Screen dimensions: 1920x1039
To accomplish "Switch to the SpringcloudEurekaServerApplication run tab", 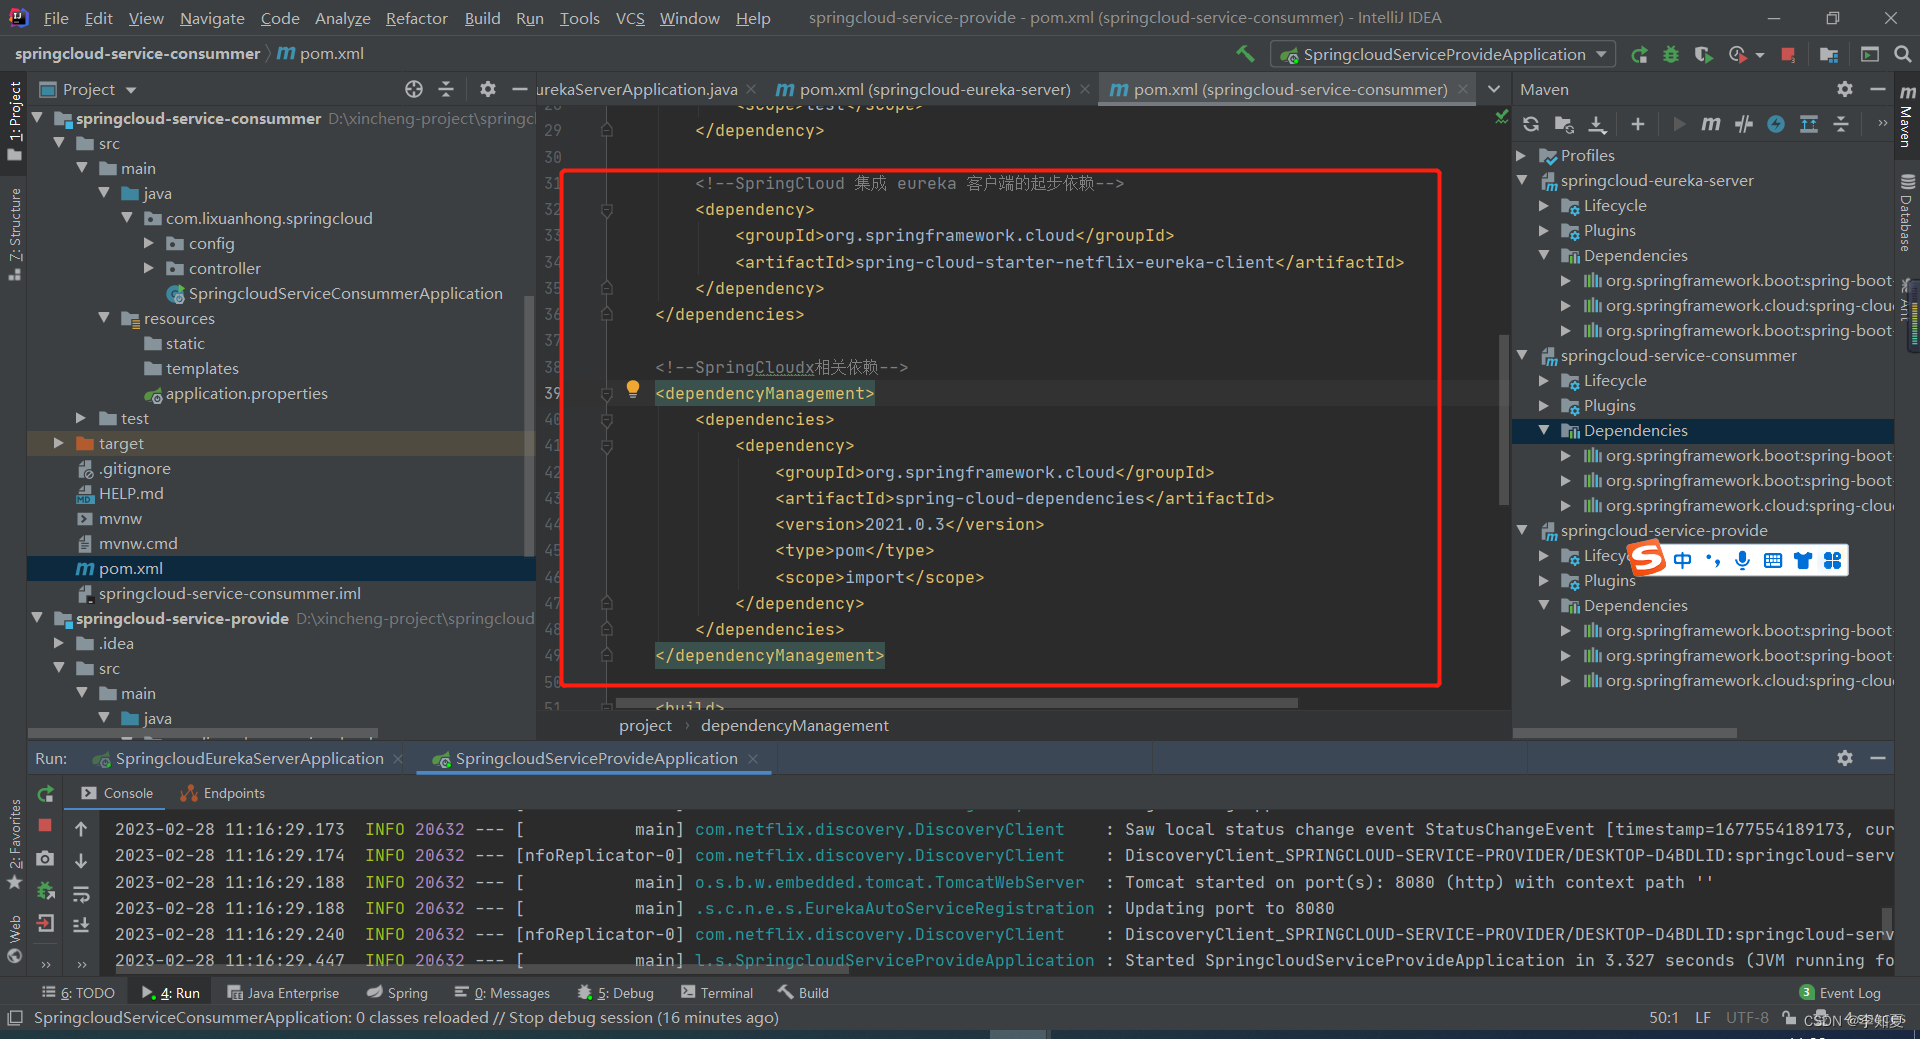I will (249, 759).
